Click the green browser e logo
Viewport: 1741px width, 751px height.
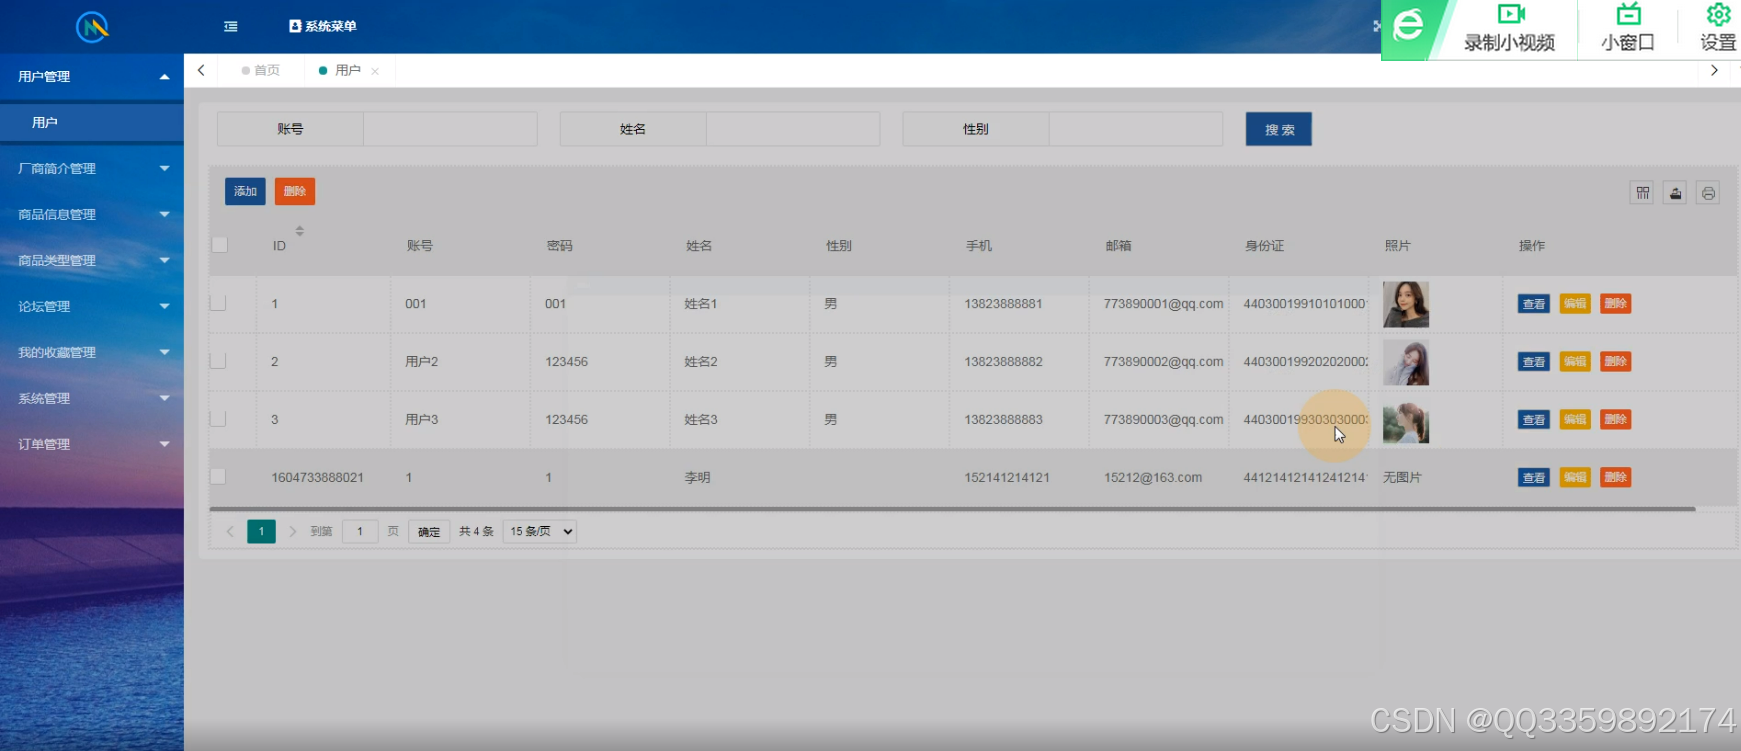point(1408,25)
